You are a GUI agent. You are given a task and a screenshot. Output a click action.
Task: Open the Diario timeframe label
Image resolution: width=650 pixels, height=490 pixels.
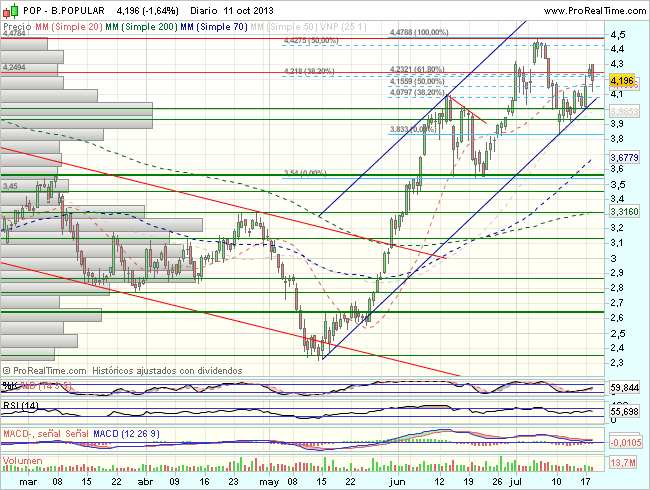pos(204,10)
